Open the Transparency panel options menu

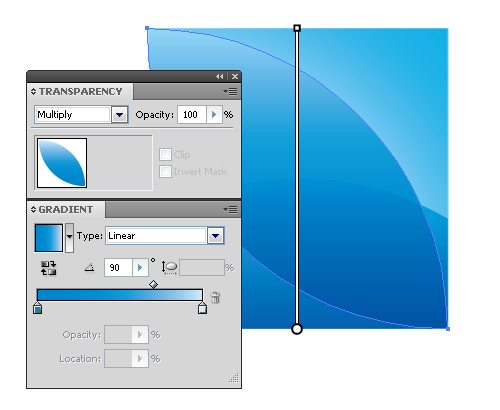click(x=230, y=91)
